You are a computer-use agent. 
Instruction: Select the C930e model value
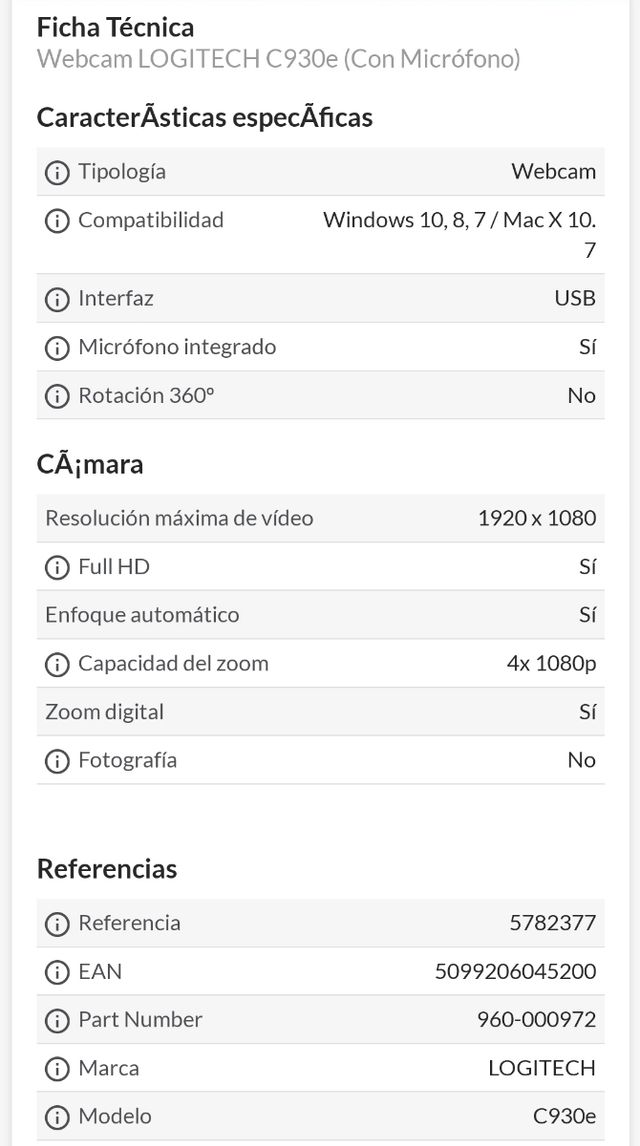click(x=568, y=1117)
